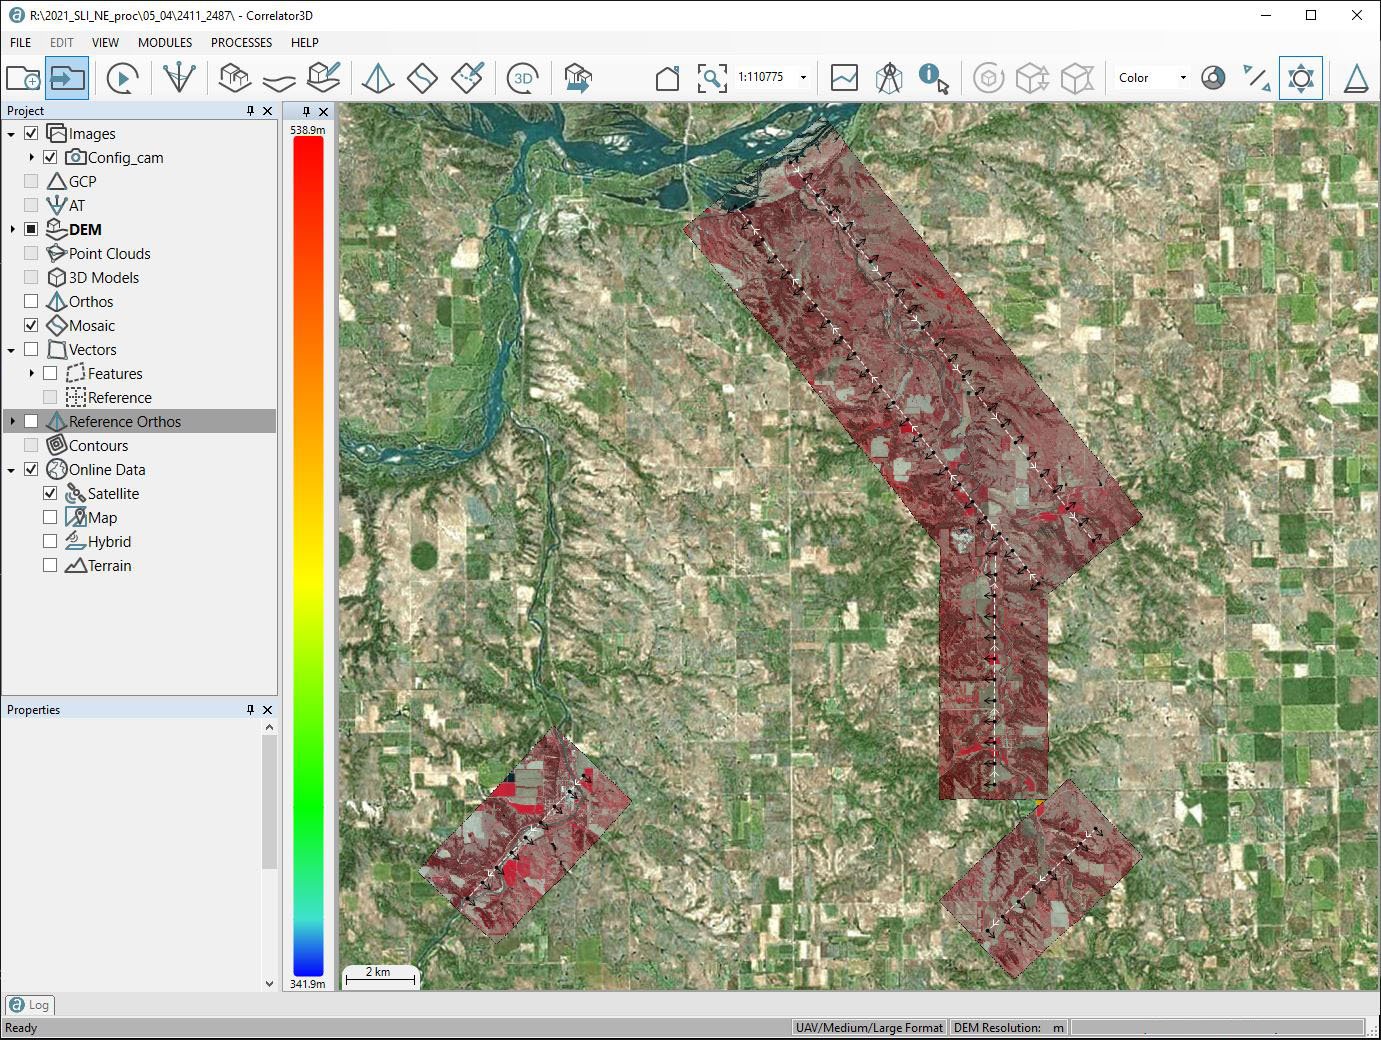Click the Log button at the bottom
This screenshot has height=1040, width=1381.
pos(29,1005)
